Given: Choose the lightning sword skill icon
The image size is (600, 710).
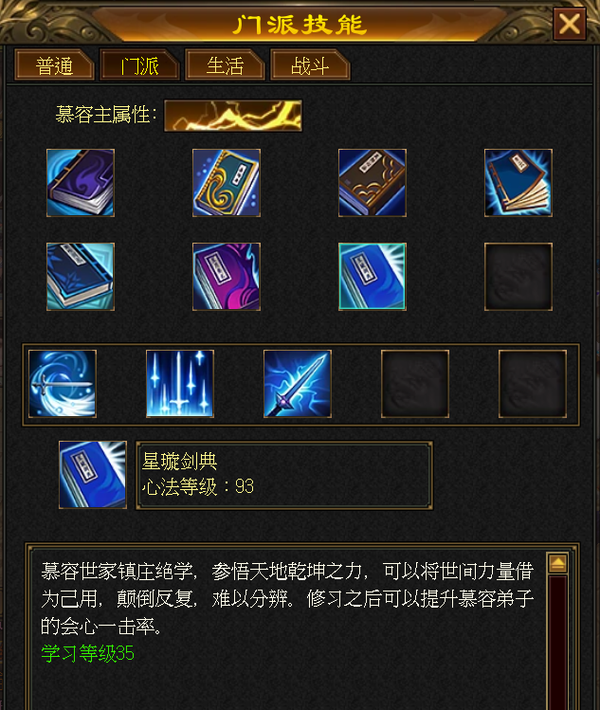Looking at the screenshot, I should coord(298,384).
